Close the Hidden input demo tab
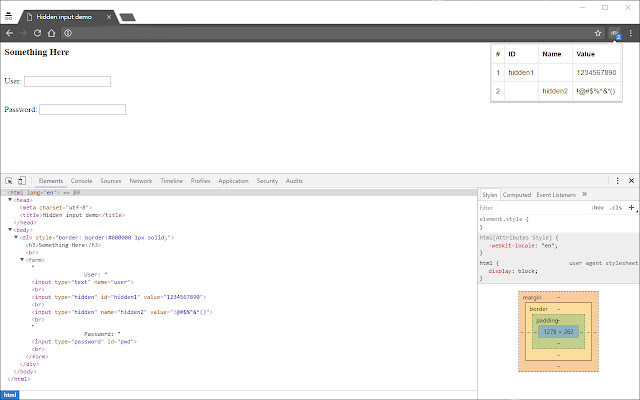This screenshot has width=640, height=400. tap(109, 17)
